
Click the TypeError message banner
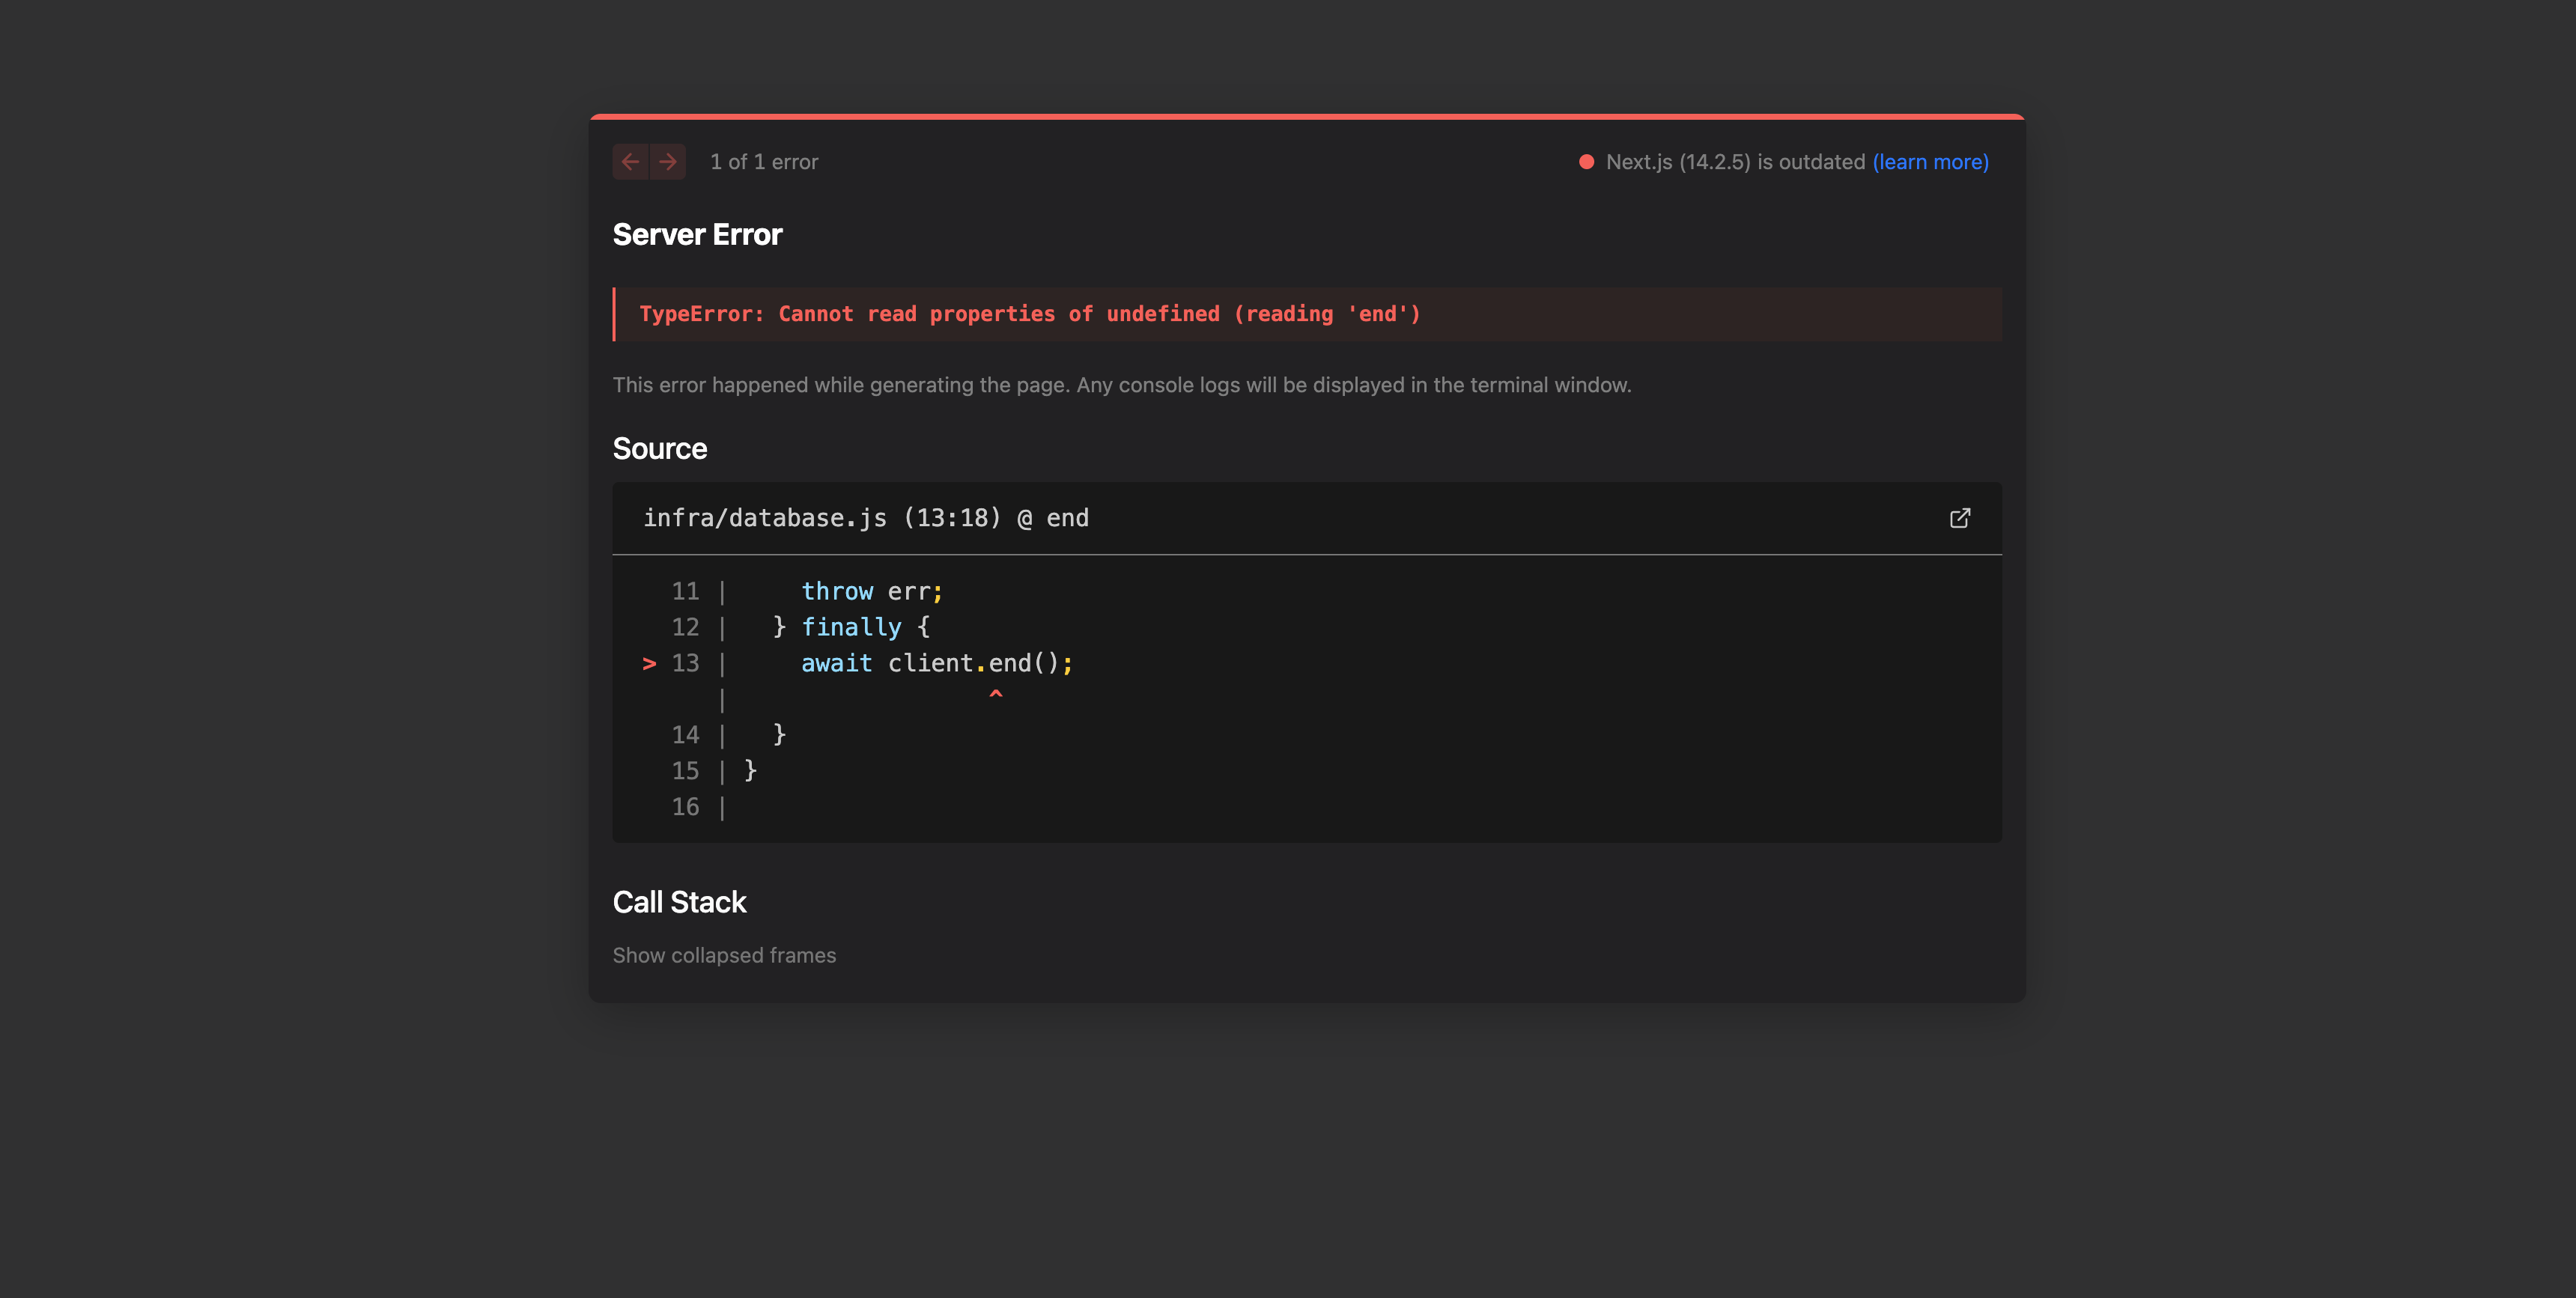1030,314
